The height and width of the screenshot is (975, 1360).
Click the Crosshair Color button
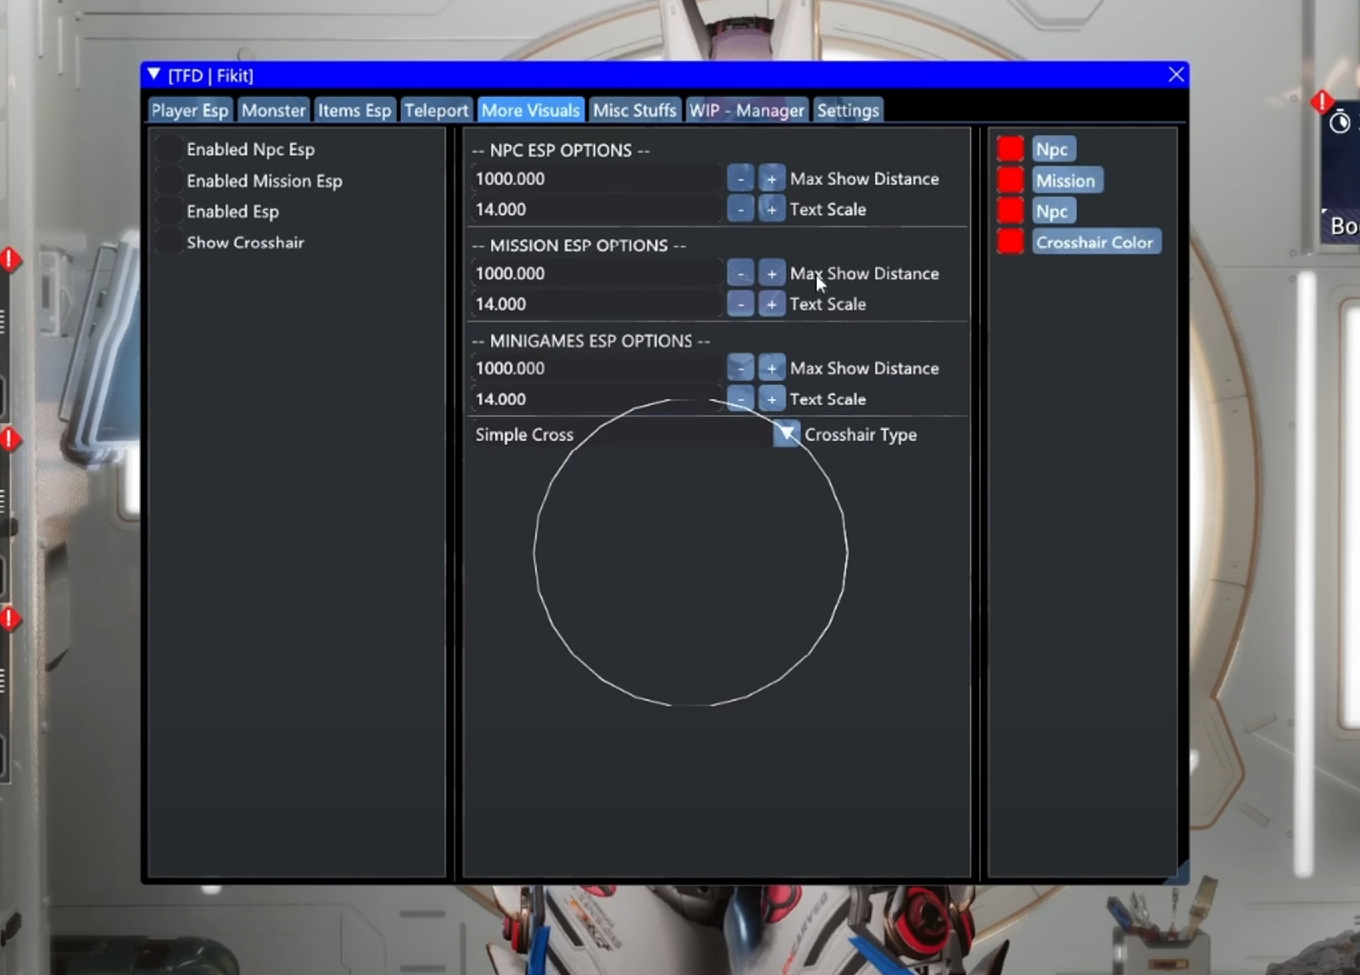tap(1095, 242)
